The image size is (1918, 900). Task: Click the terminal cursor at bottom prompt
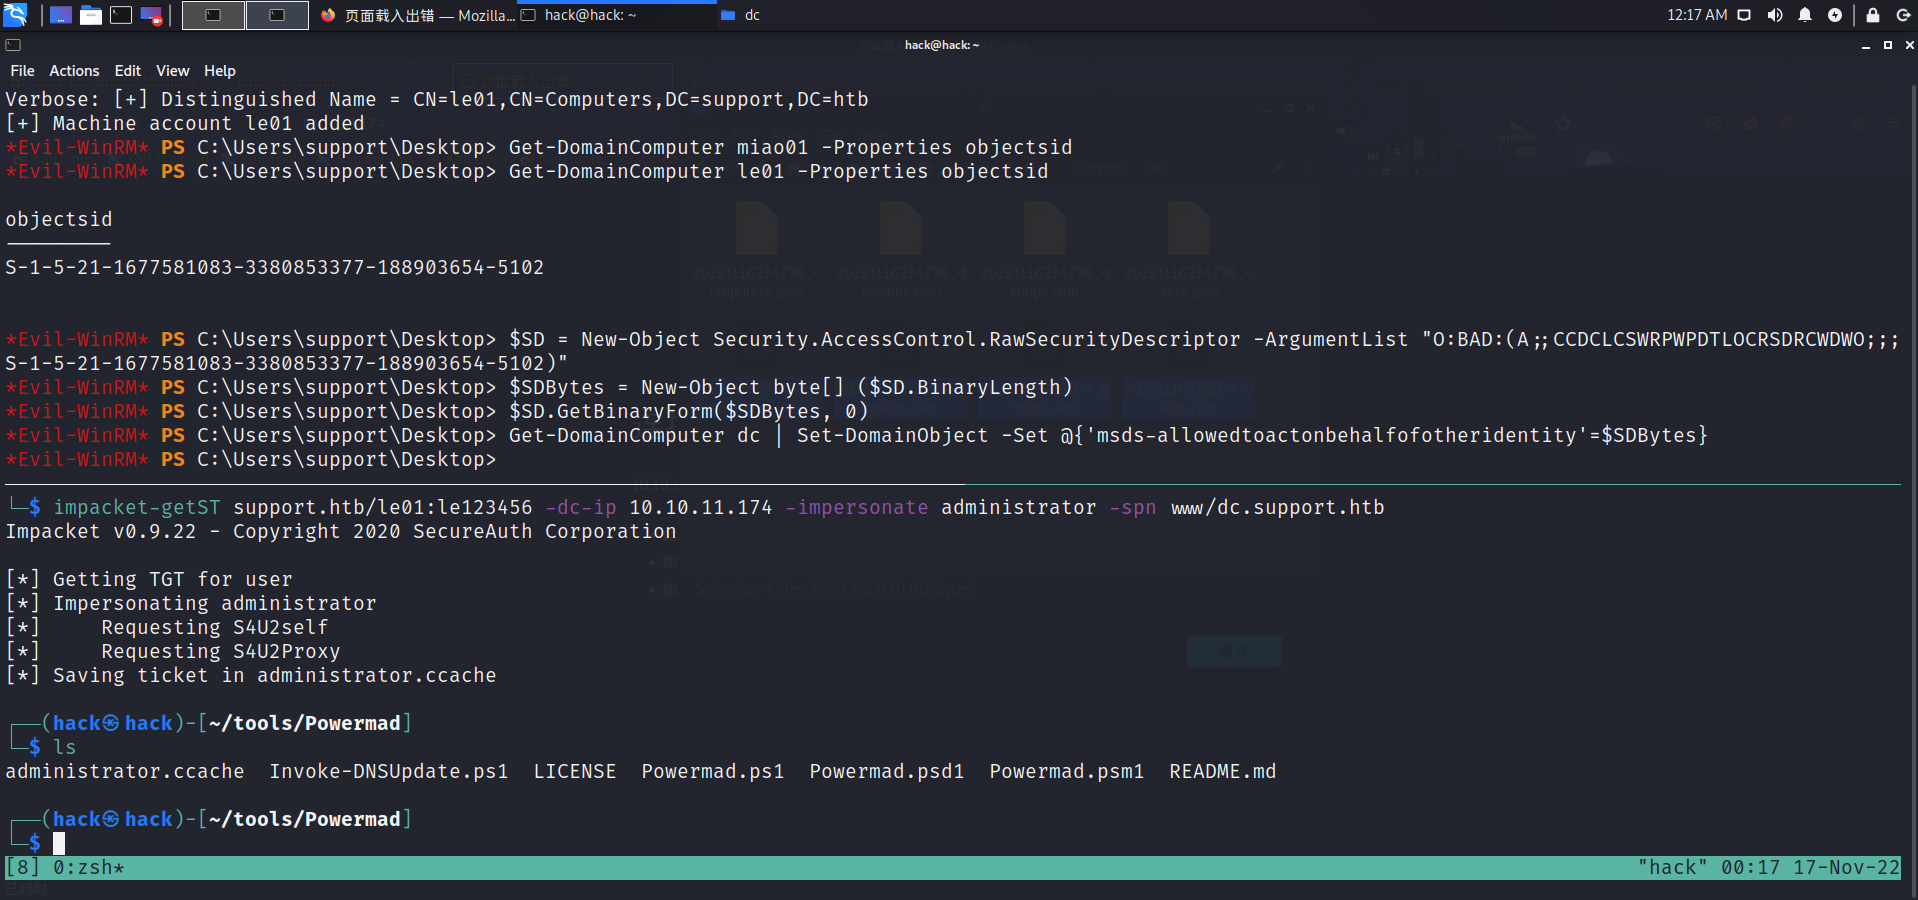click(x=59, y=843)
